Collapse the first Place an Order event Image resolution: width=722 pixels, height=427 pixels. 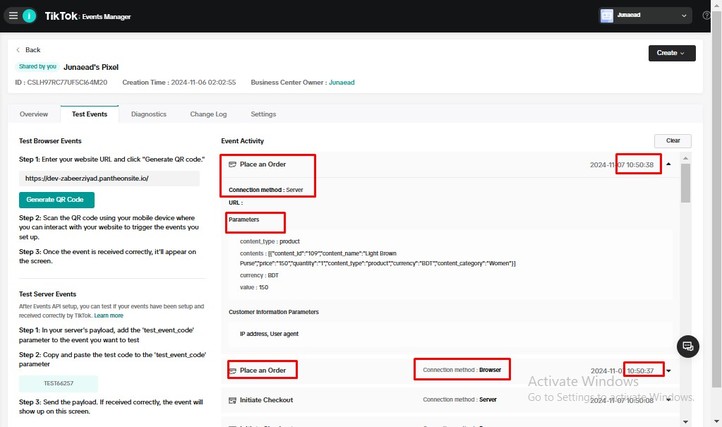(x=669, y=164)
